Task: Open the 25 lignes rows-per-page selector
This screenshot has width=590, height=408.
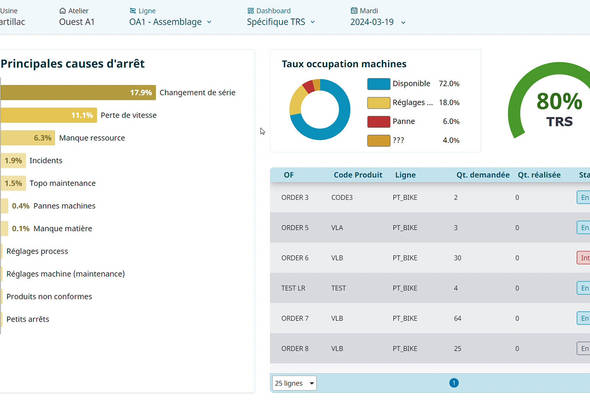Action: coord(294,383)
